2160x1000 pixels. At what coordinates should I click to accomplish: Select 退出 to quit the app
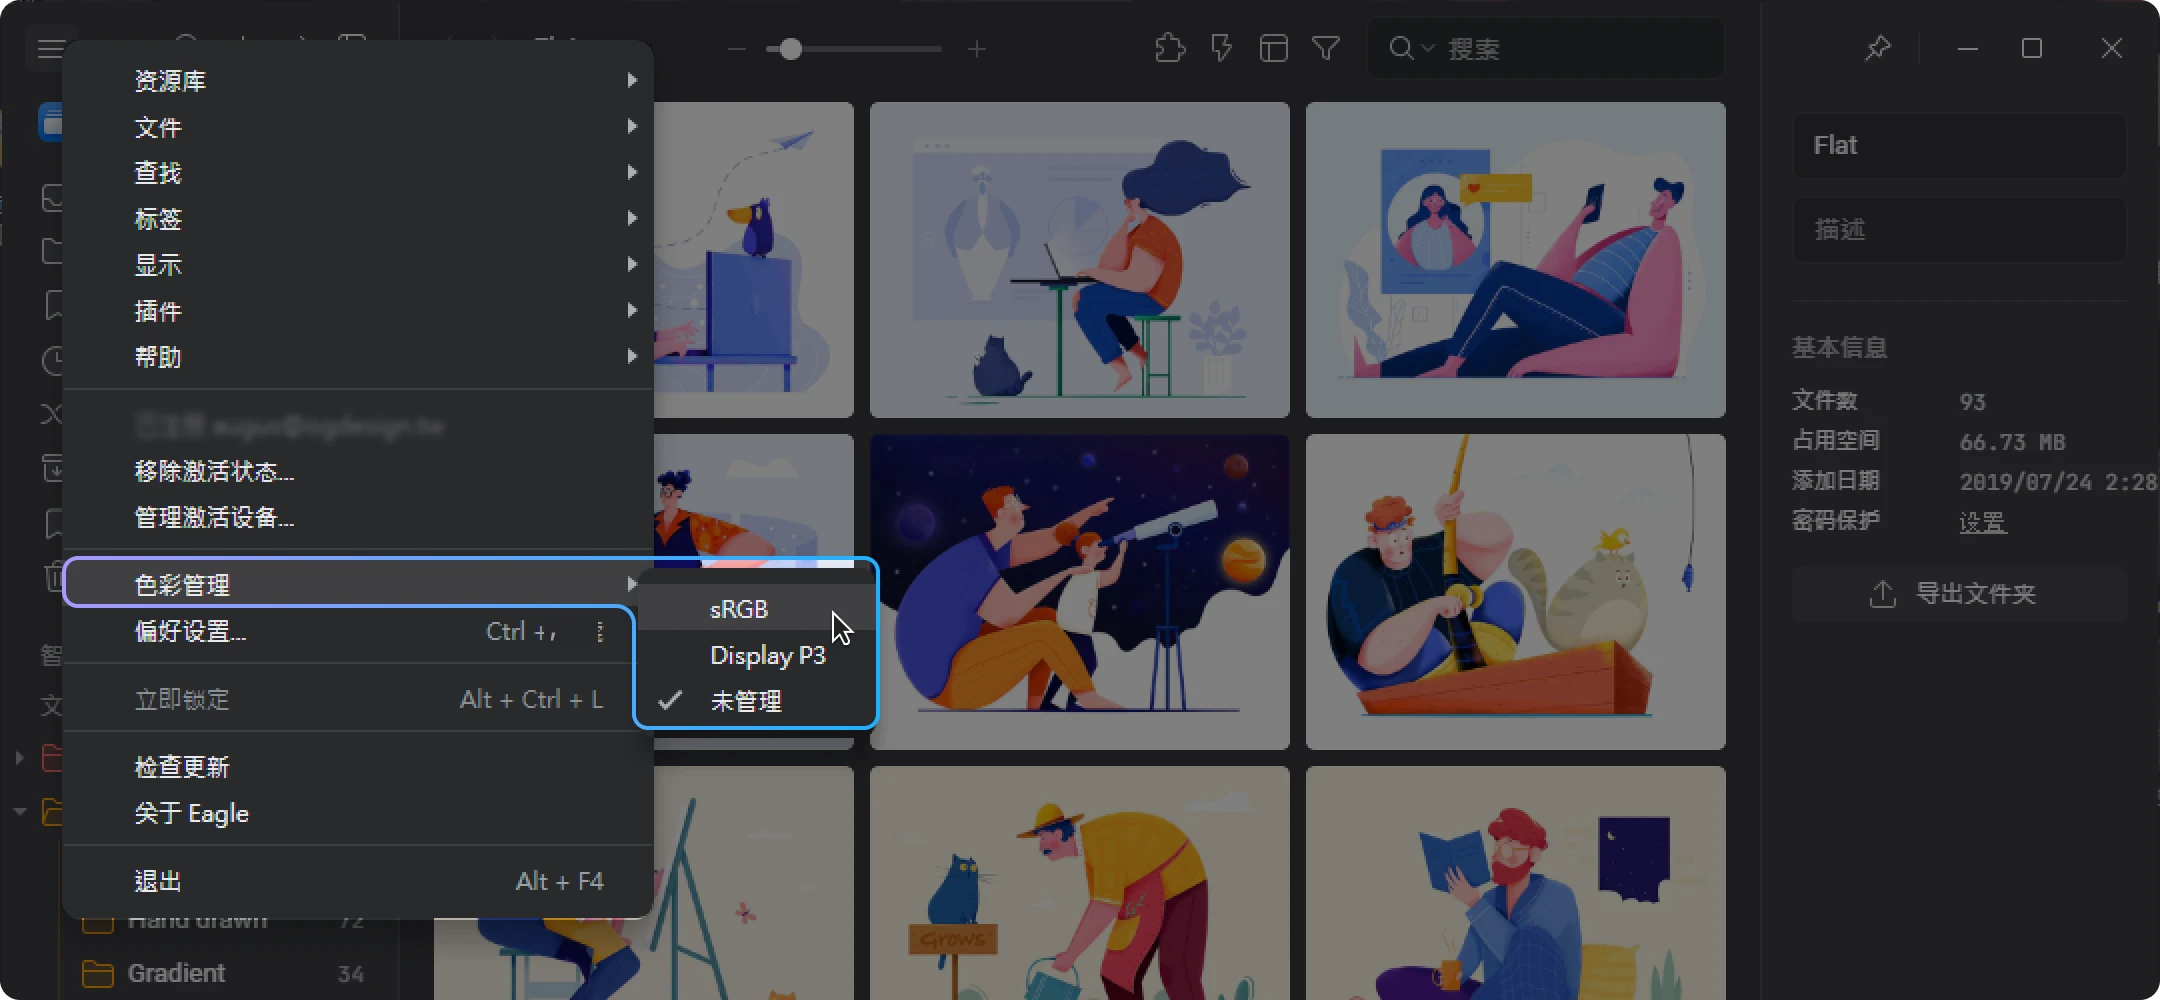358,881
